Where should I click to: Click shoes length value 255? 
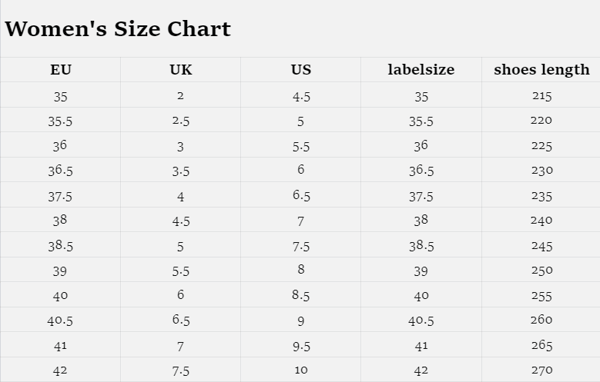pyautogui.click(x=541, y=296)
